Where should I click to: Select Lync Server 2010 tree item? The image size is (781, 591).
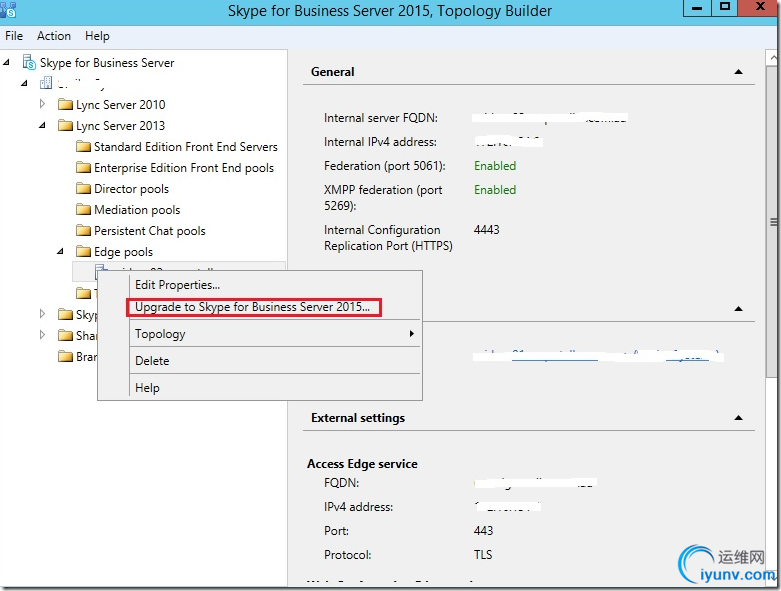pyautogui.click(x=121, y=105)
